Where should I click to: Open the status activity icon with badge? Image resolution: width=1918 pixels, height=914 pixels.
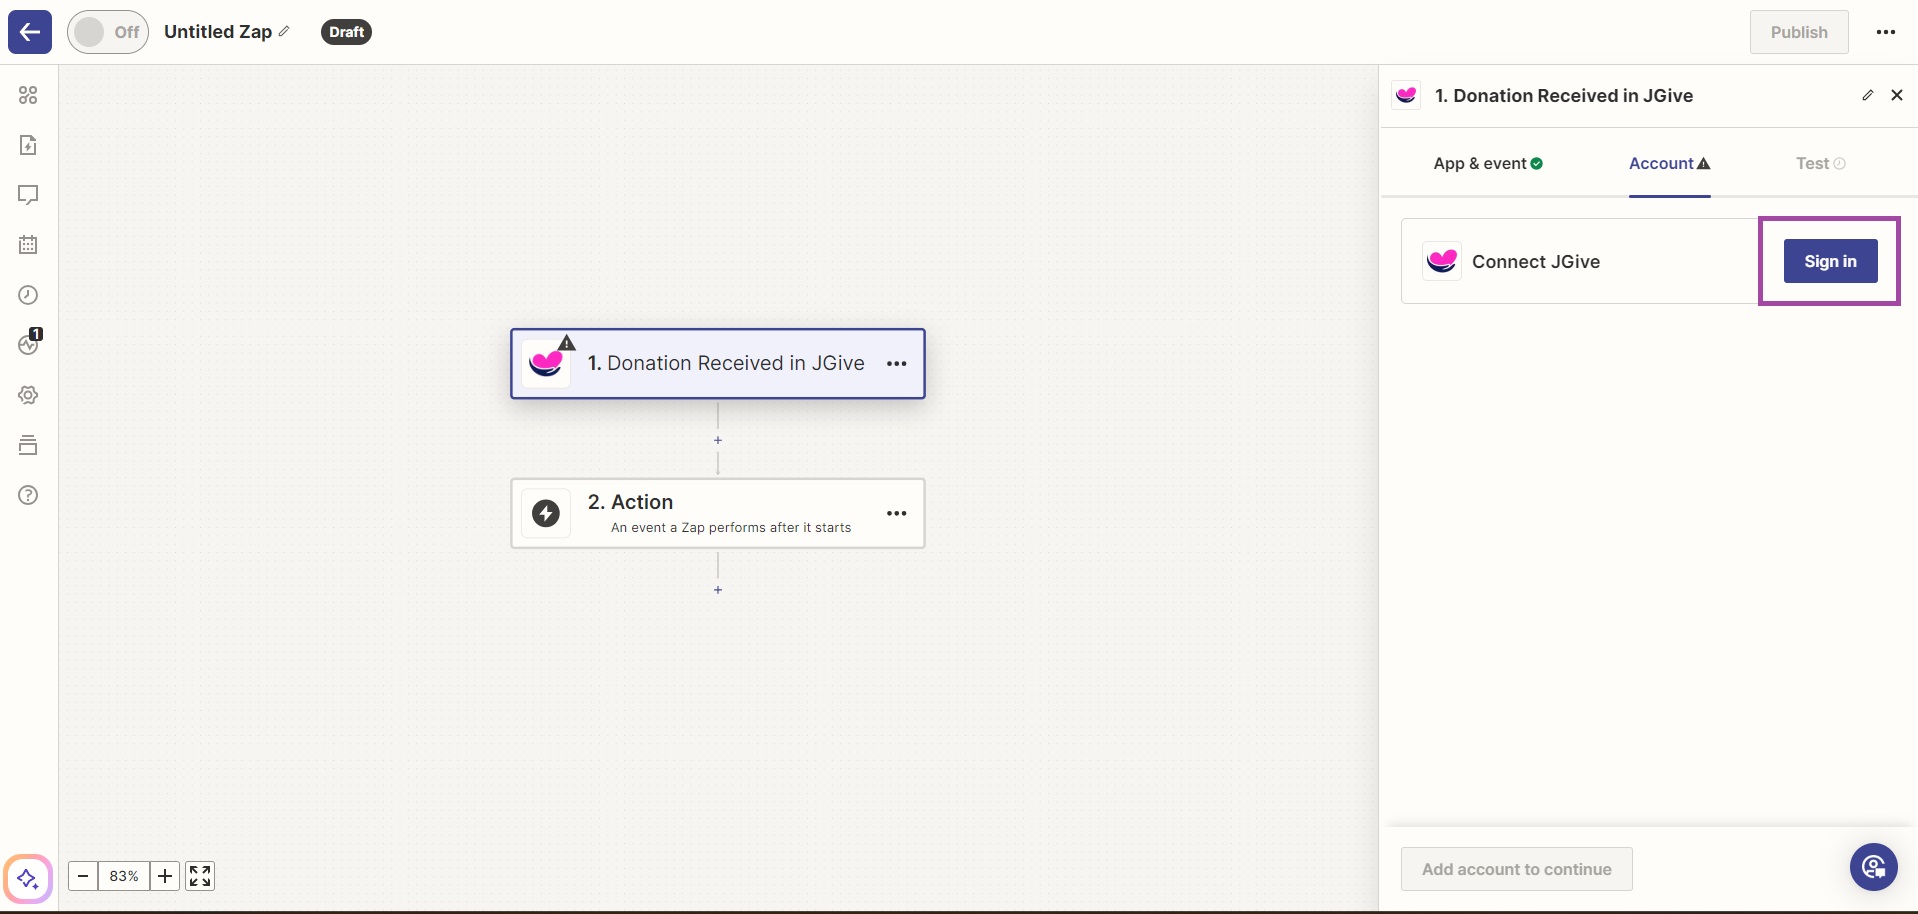point(28,343)
